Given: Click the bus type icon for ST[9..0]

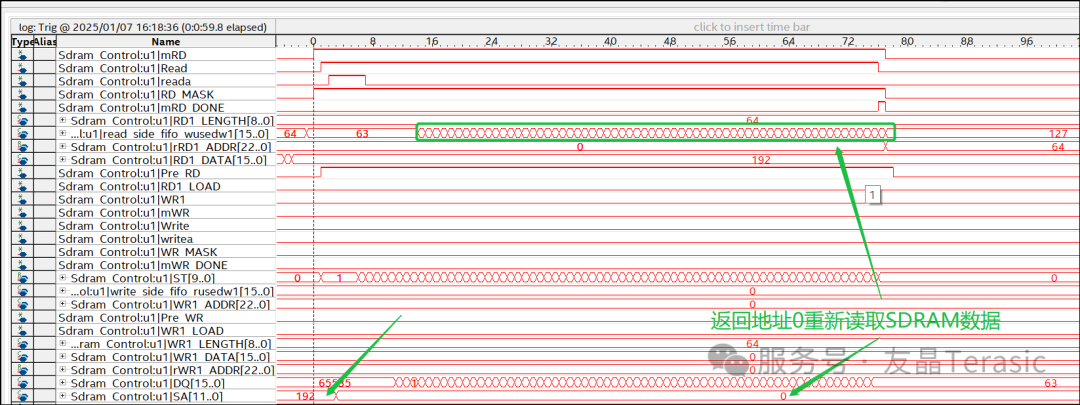Looking at the screenshot, I should point(21,278).
